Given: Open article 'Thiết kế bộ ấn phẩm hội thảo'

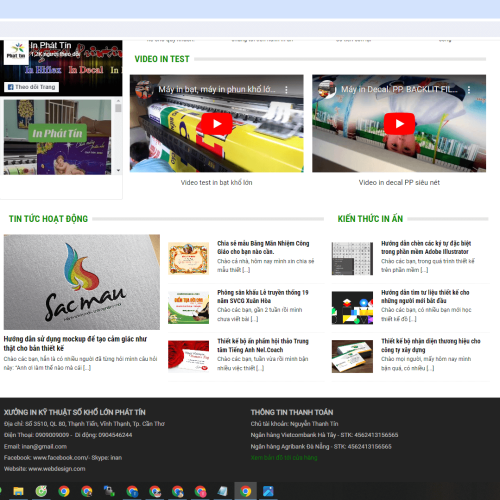Looking at the screenshot, I should coord(263,345).
